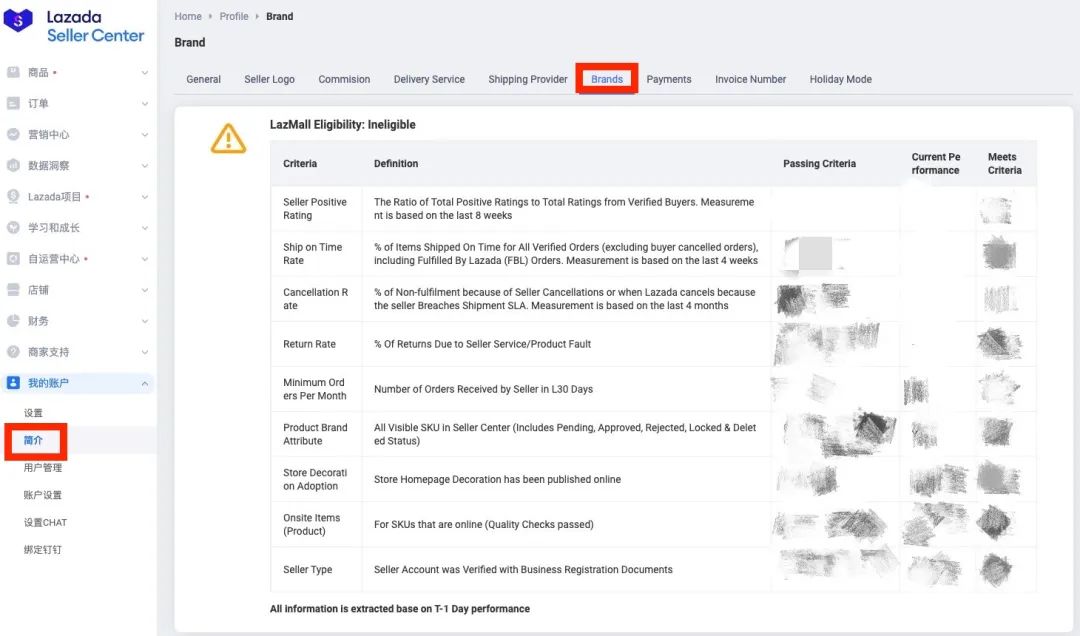Switch to the Seller Logo tab
Image resolution: width=1080 pixels, height=636 pixels.
(269, 79)
